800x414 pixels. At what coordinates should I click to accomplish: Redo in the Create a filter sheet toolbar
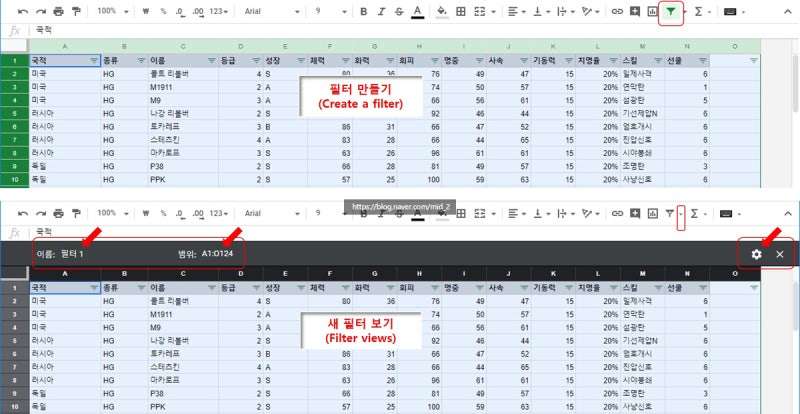(41, 11)
